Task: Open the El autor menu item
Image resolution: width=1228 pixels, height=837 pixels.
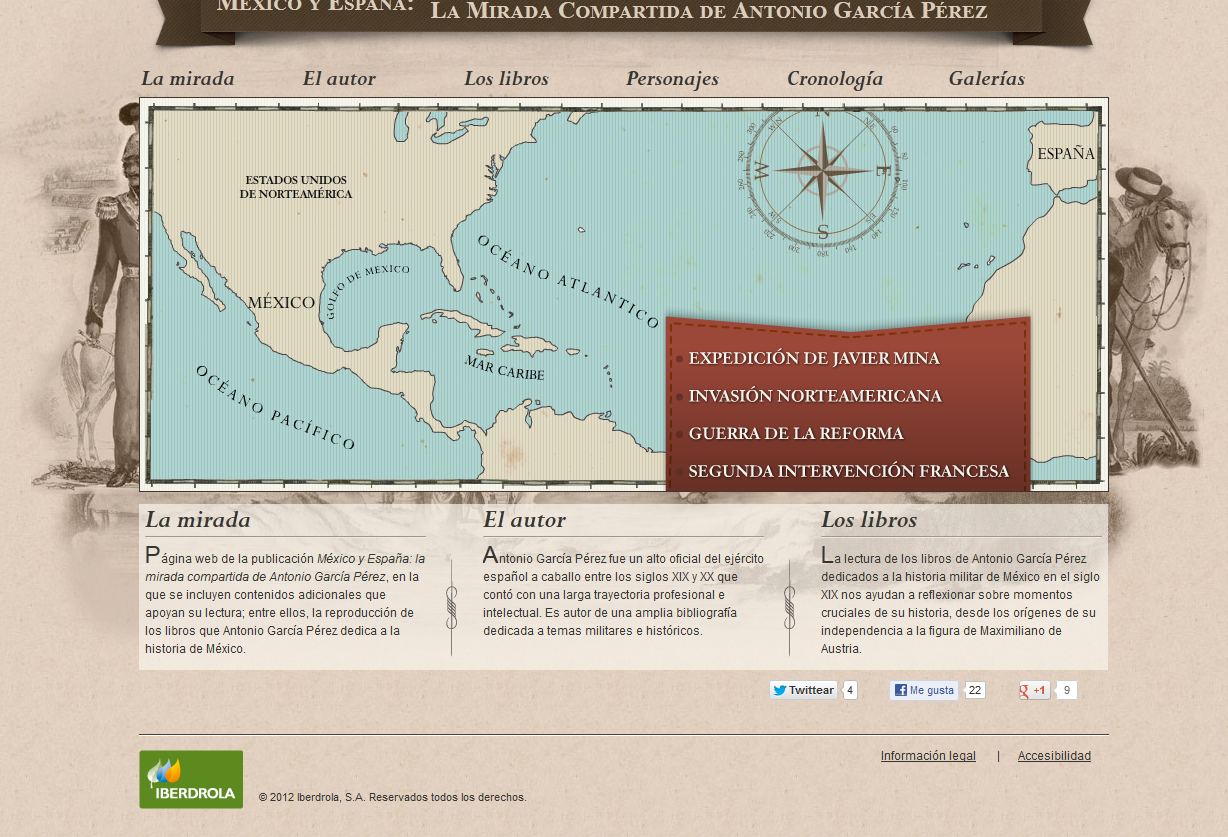Action: pos(339,79)
